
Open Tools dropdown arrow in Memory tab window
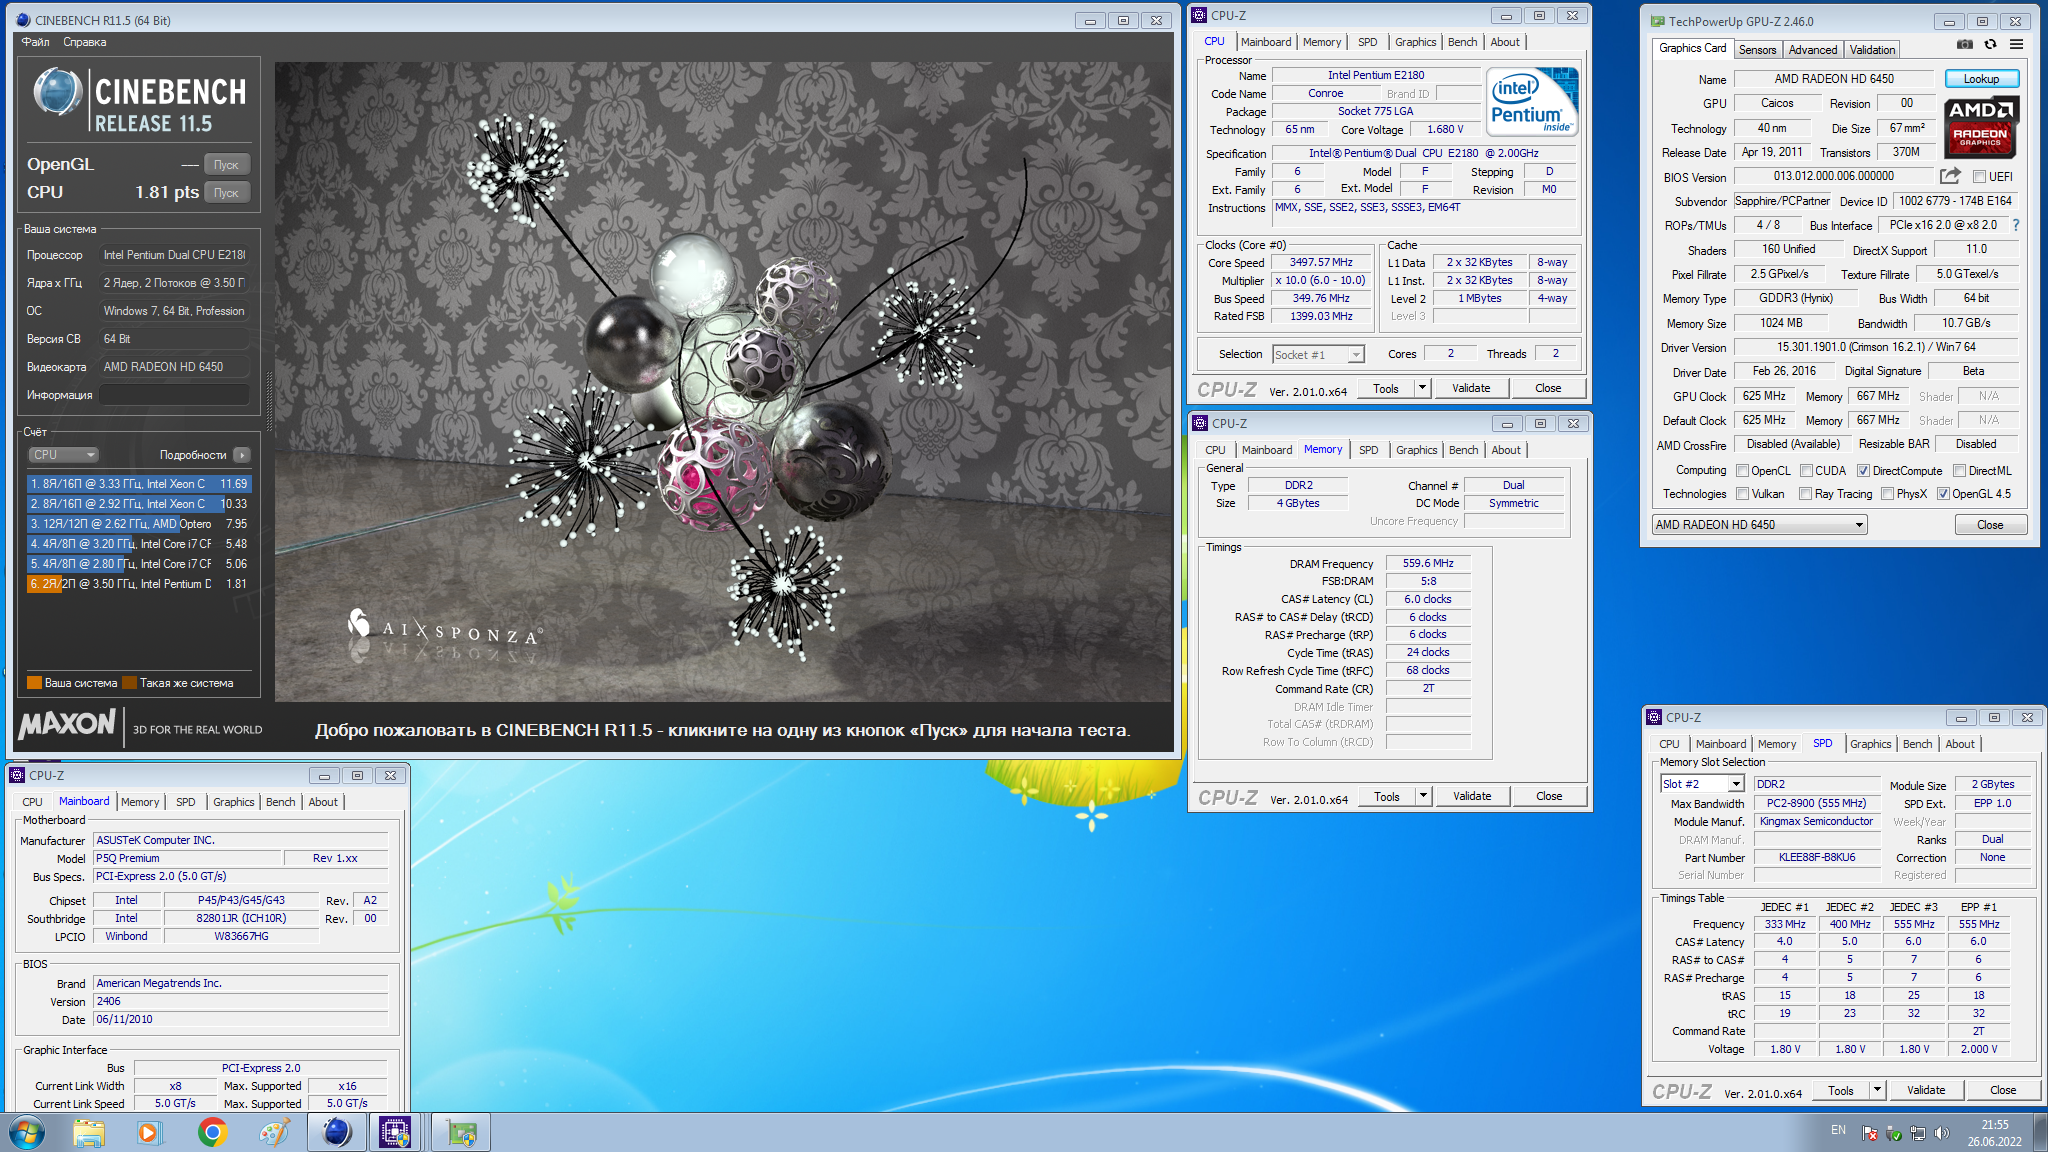(1423, 796)
